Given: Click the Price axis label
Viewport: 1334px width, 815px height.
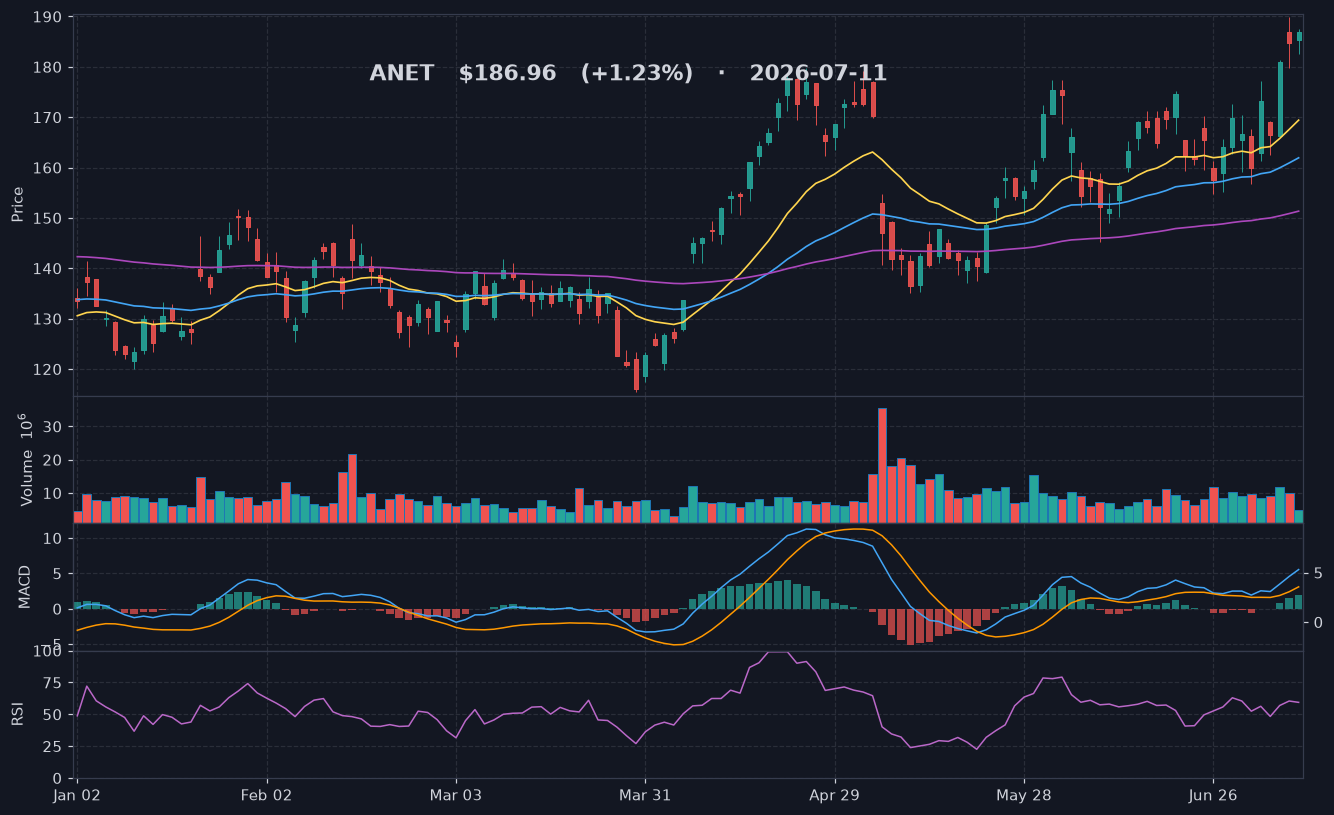Looking at the screenshot, I should (x=18, y=204).
